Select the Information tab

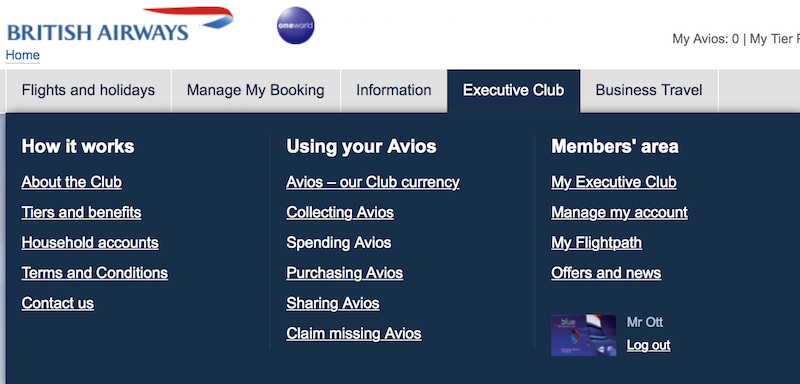click(x=394, y=91)
